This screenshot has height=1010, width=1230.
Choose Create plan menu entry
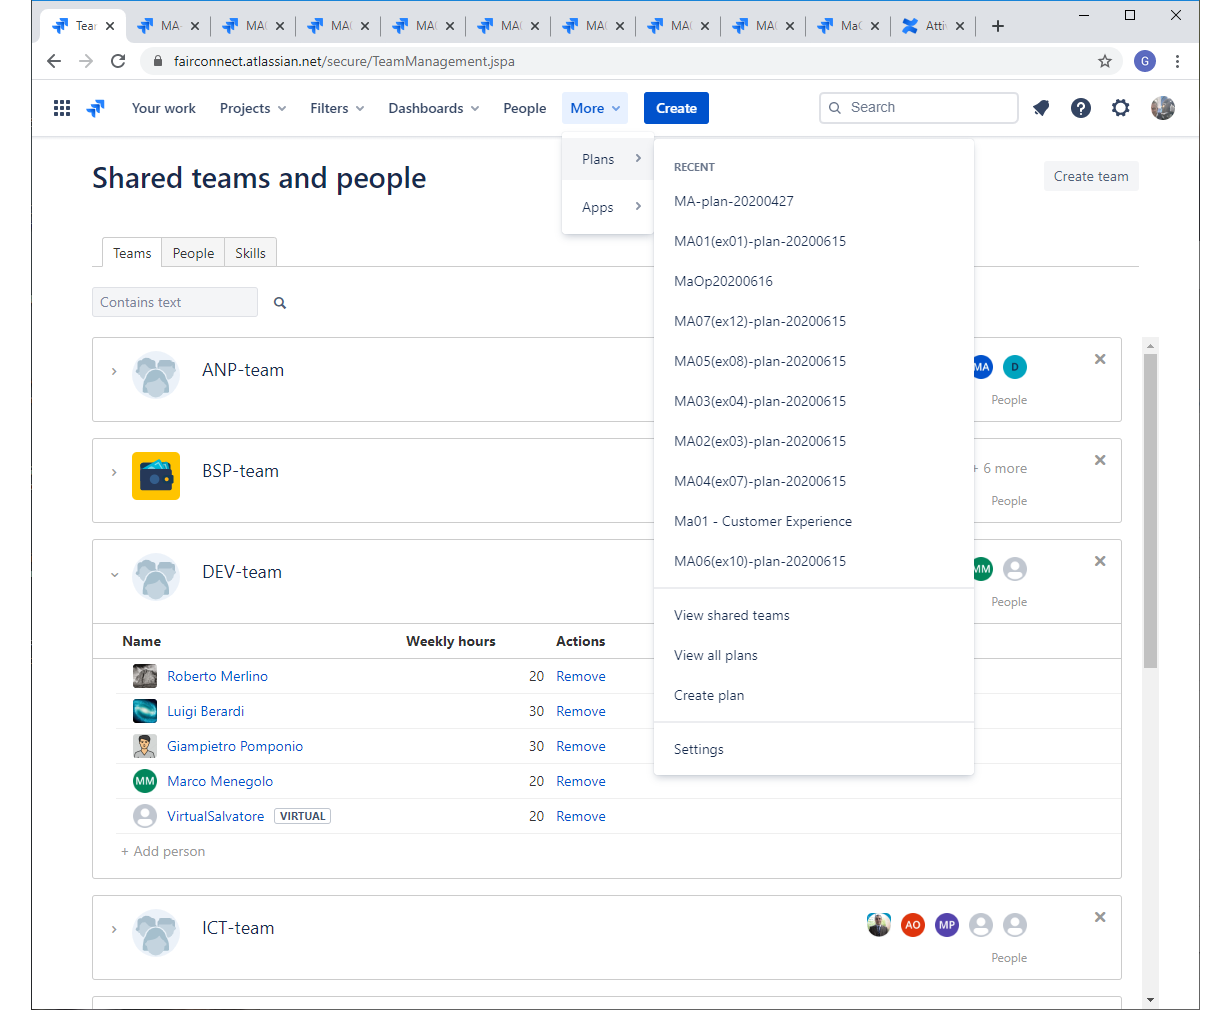point(709,695)
